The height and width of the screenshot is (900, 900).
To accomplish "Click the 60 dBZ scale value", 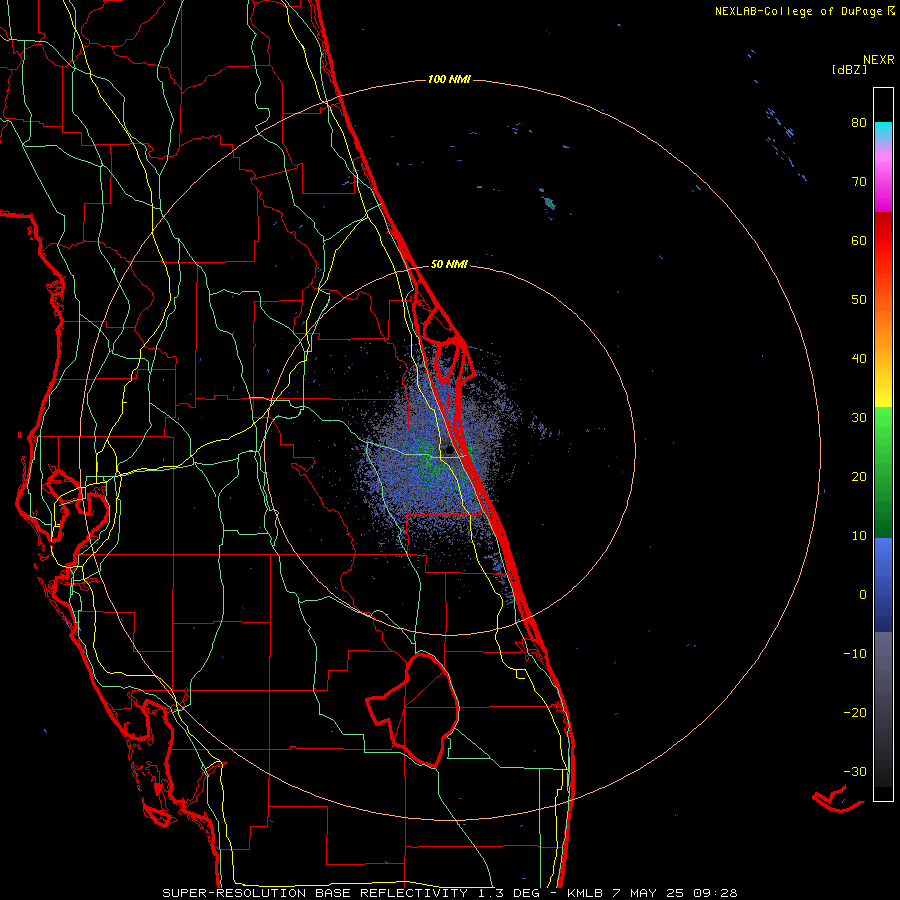I will point(859,240).
